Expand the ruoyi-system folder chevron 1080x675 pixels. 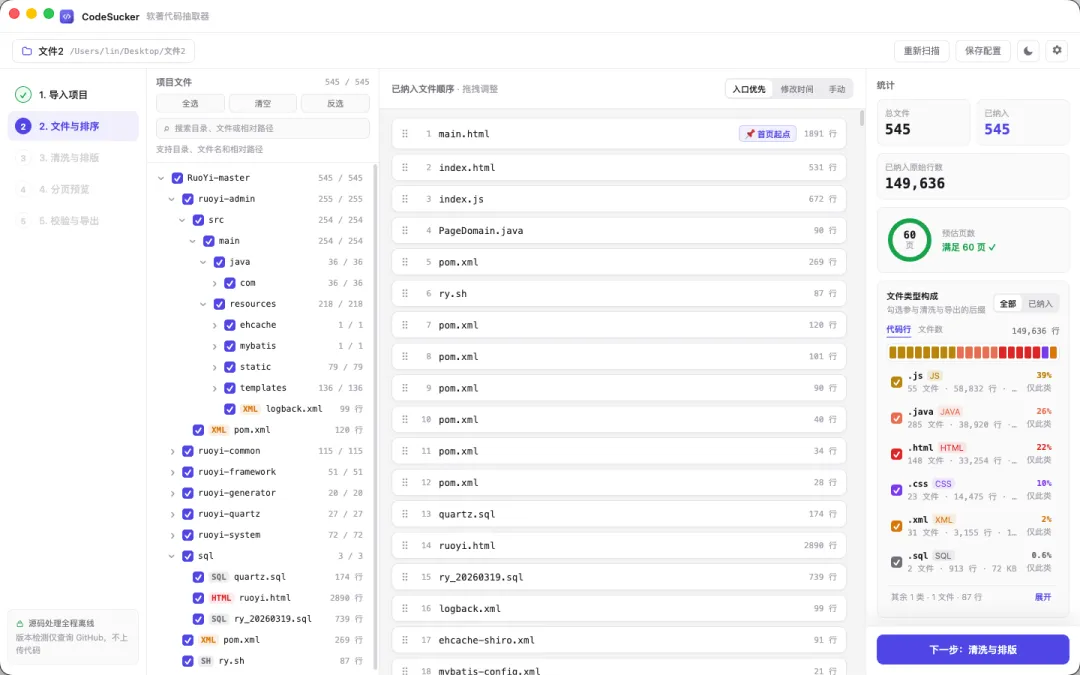coord(172,535)
